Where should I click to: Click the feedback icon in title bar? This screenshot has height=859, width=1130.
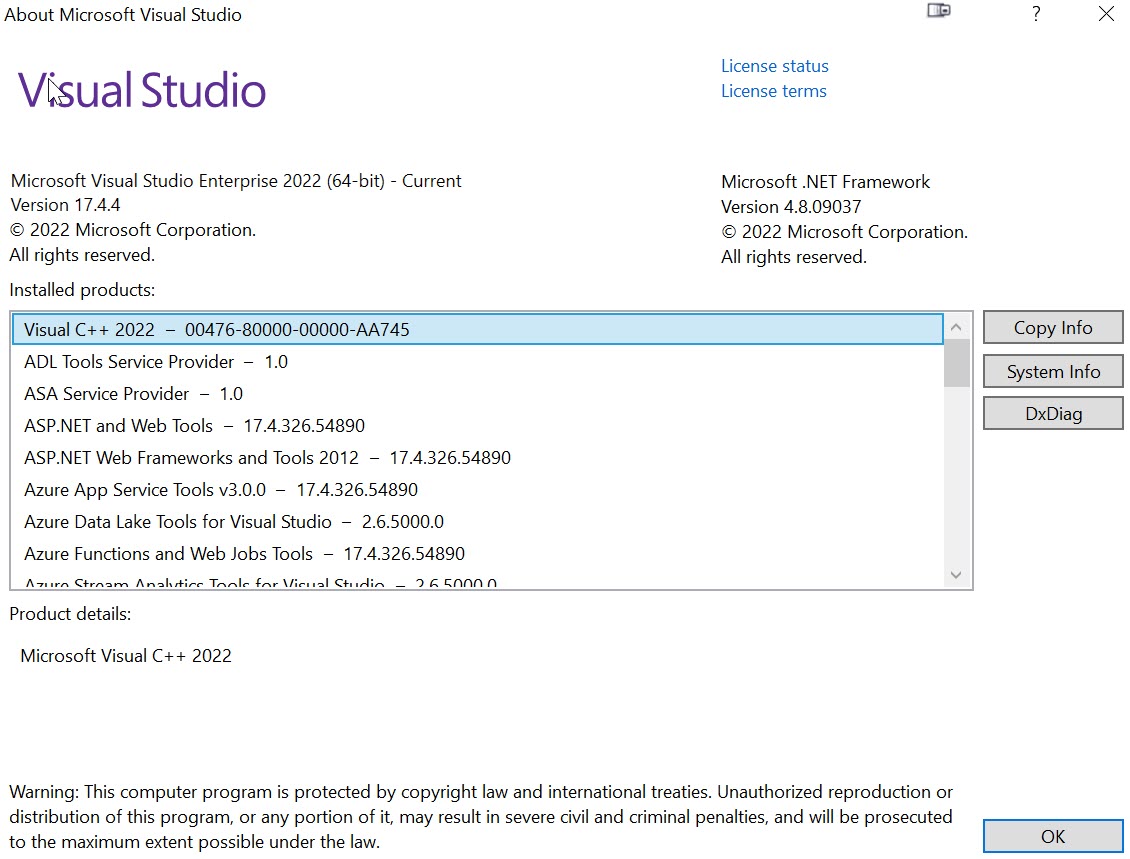[x=938, y=12]
